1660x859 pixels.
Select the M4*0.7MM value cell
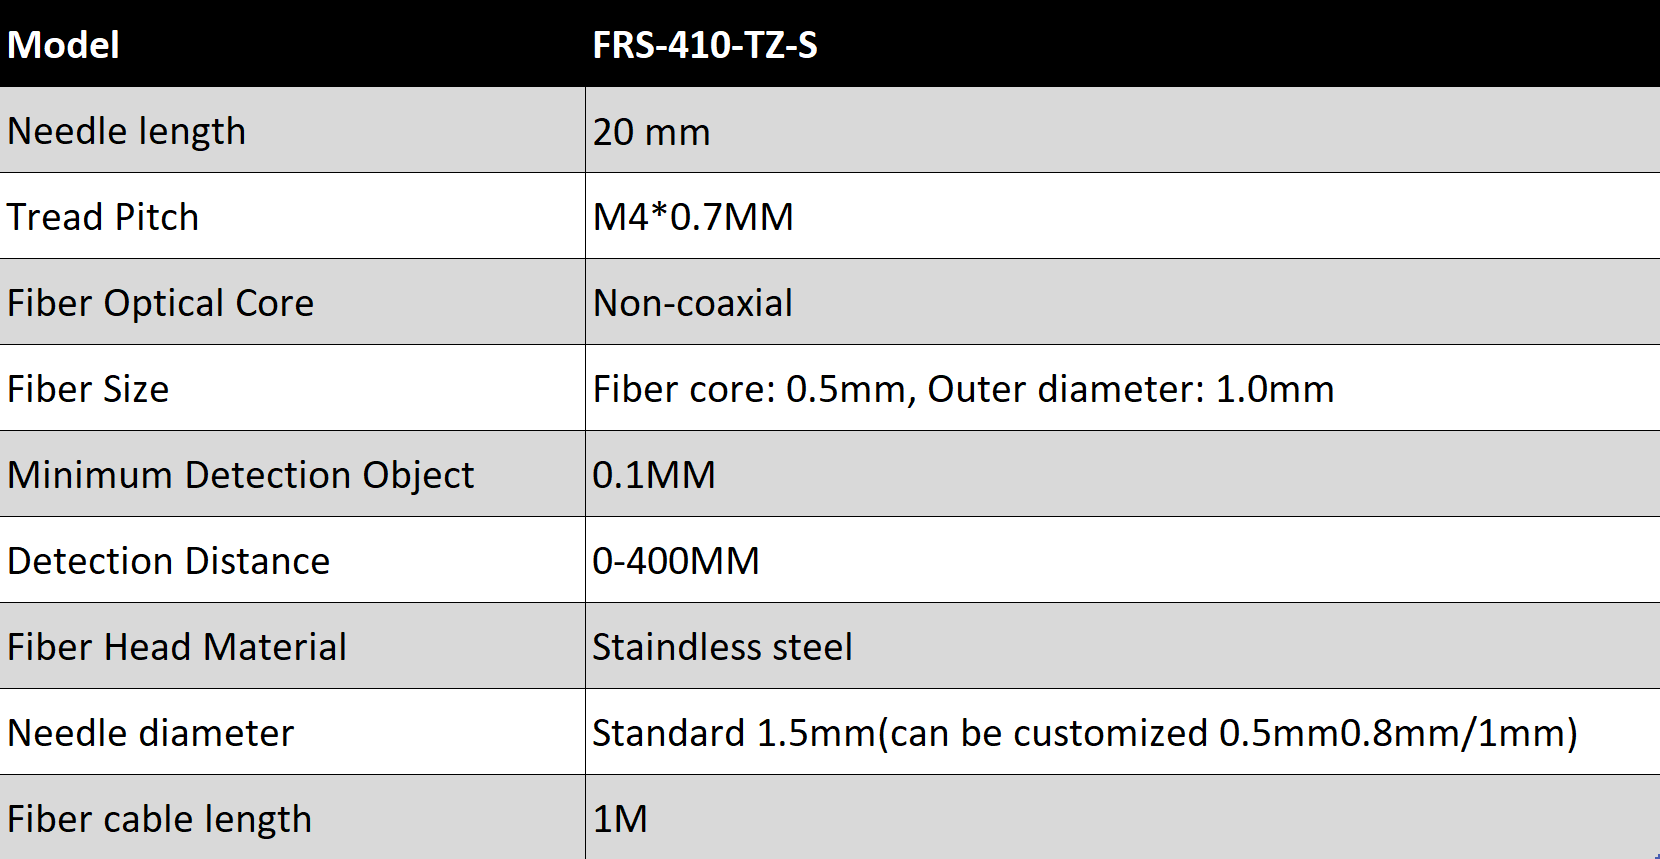(x=1122, y=216)
